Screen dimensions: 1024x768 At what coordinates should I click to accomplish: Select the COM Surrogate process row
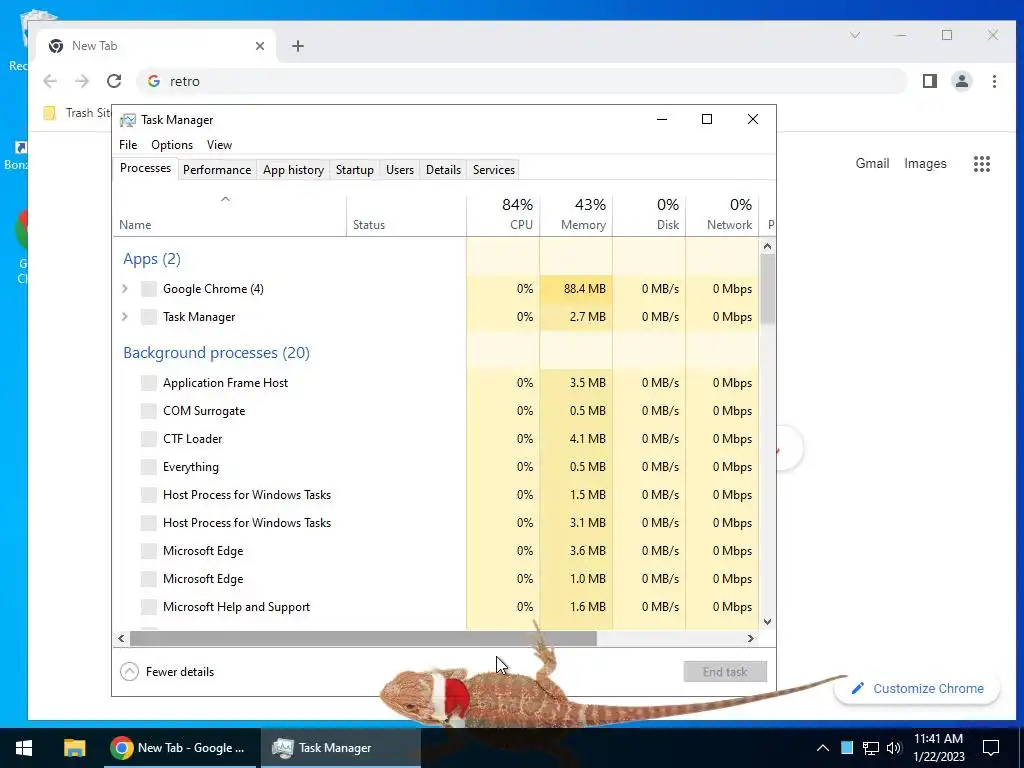coord(436,411)
